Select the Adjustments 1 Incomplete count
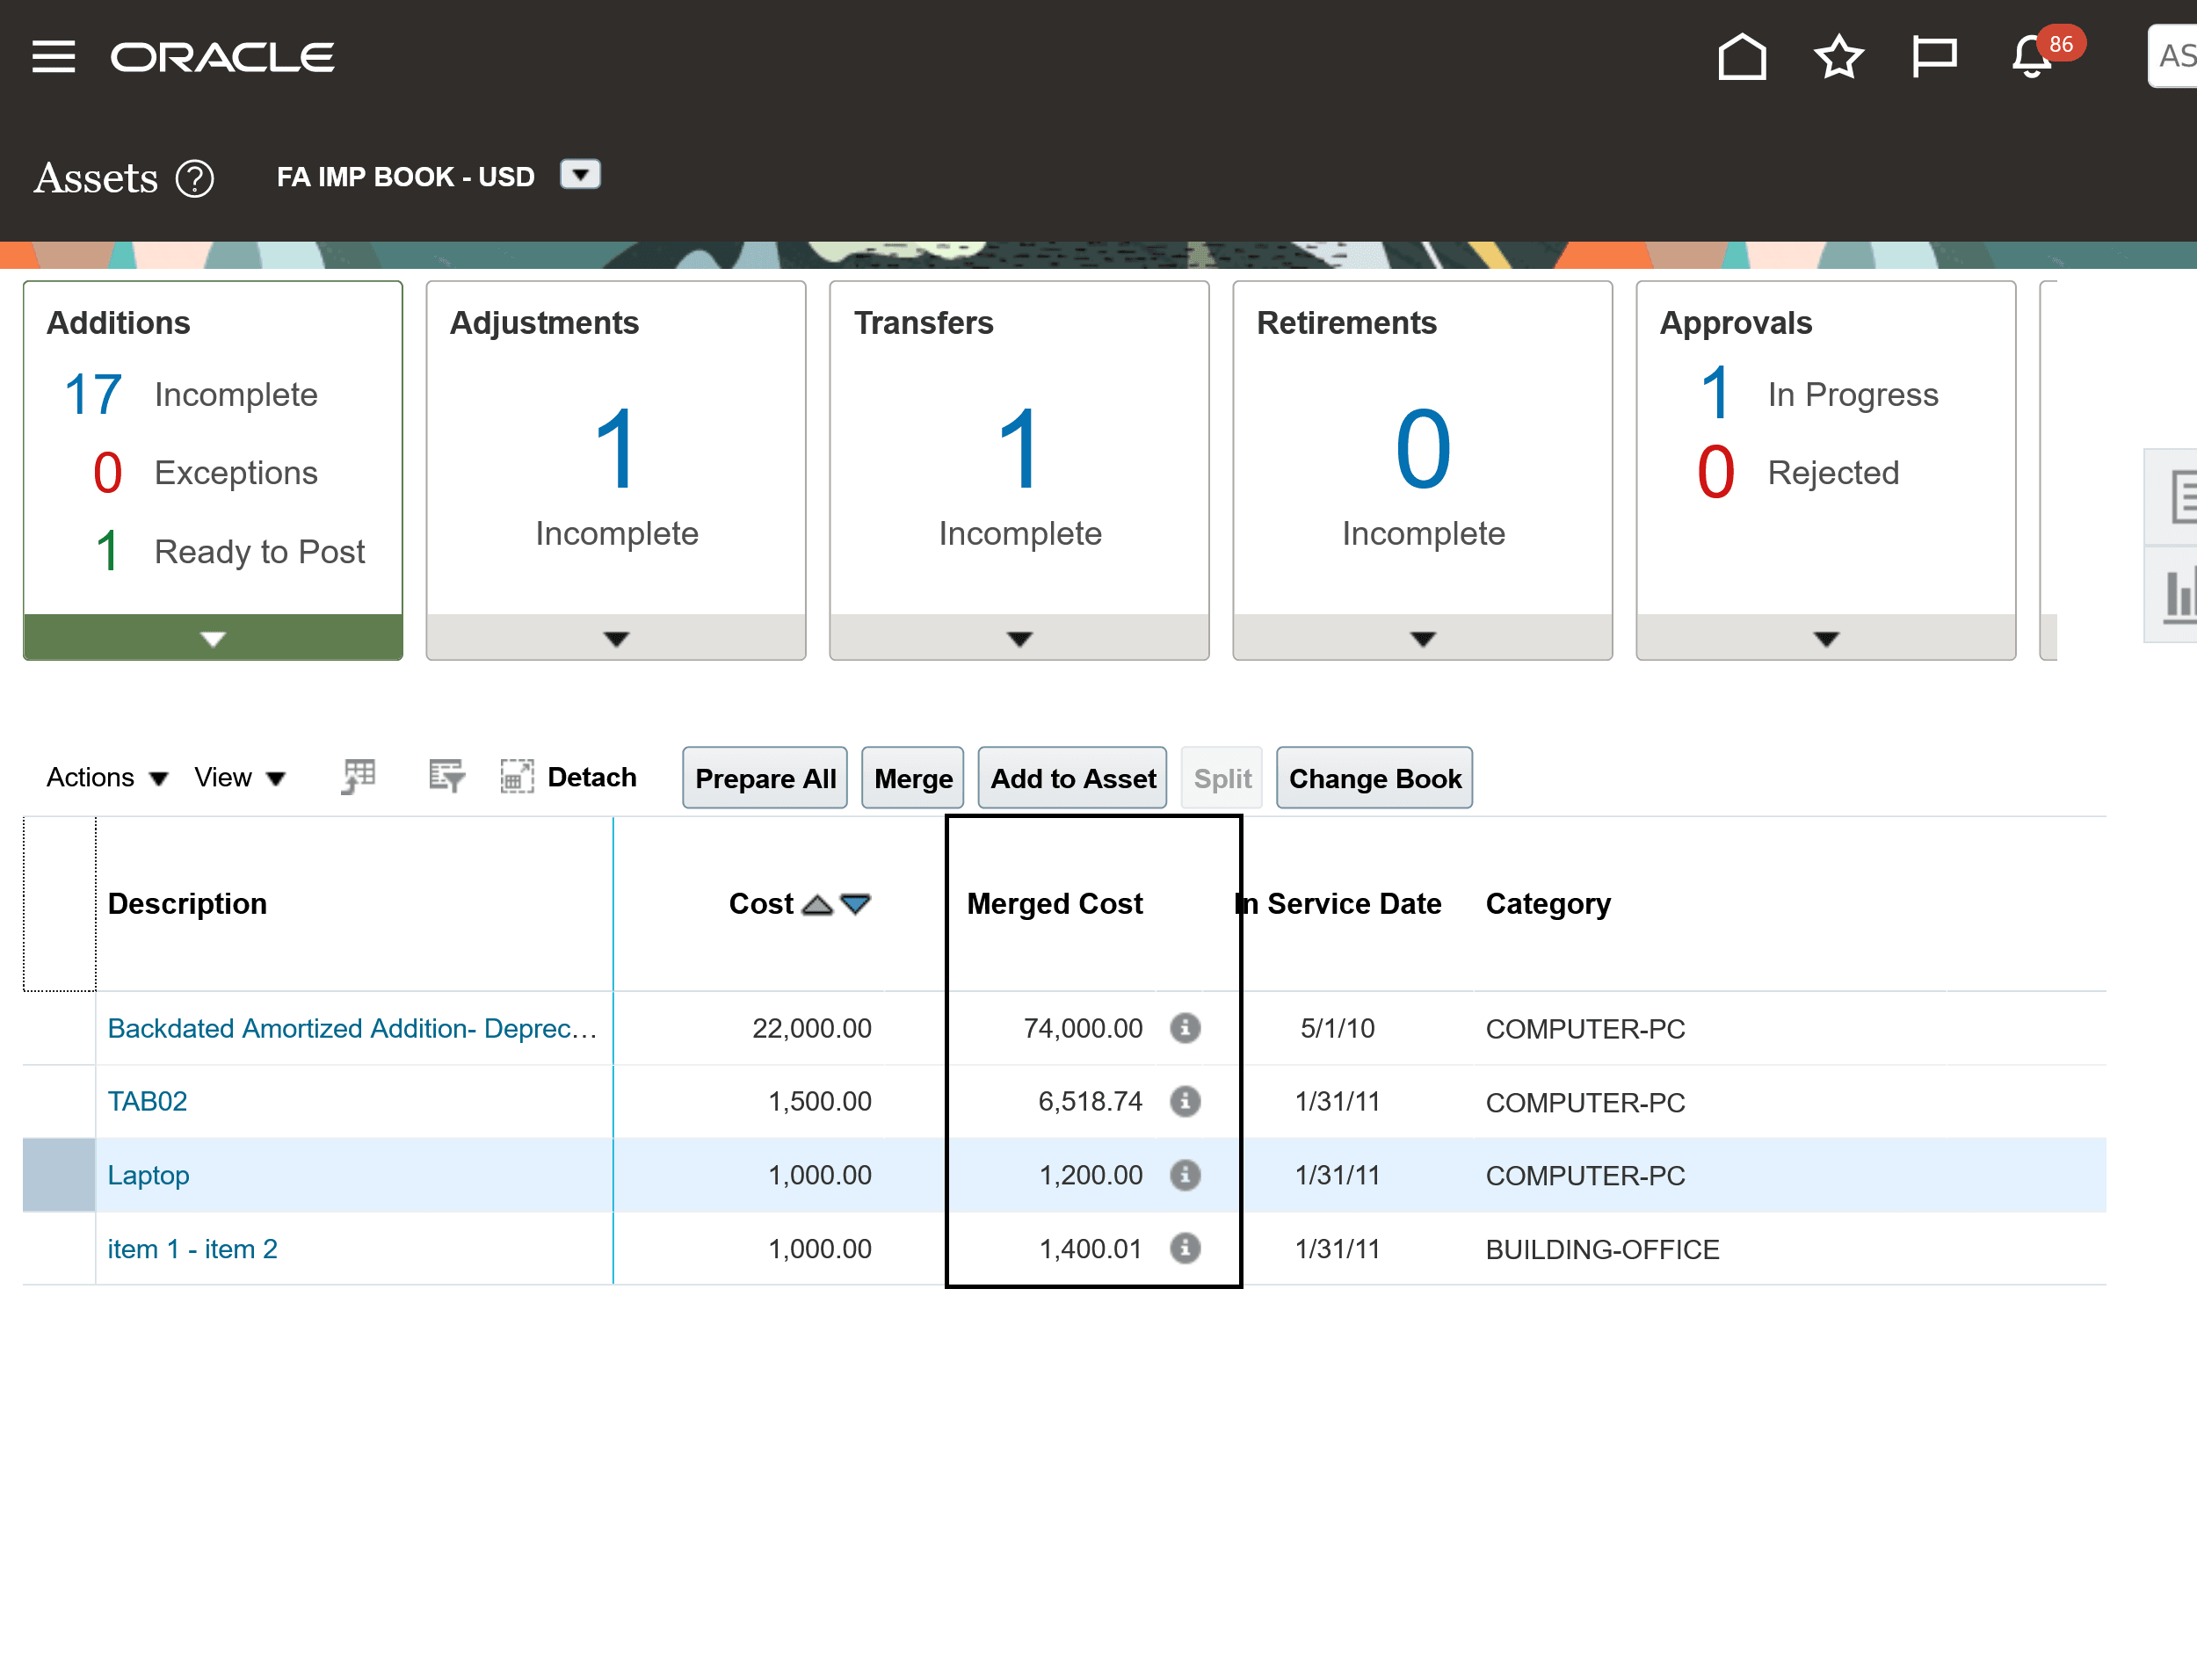2197x1680 pixels. pos(616,449)
